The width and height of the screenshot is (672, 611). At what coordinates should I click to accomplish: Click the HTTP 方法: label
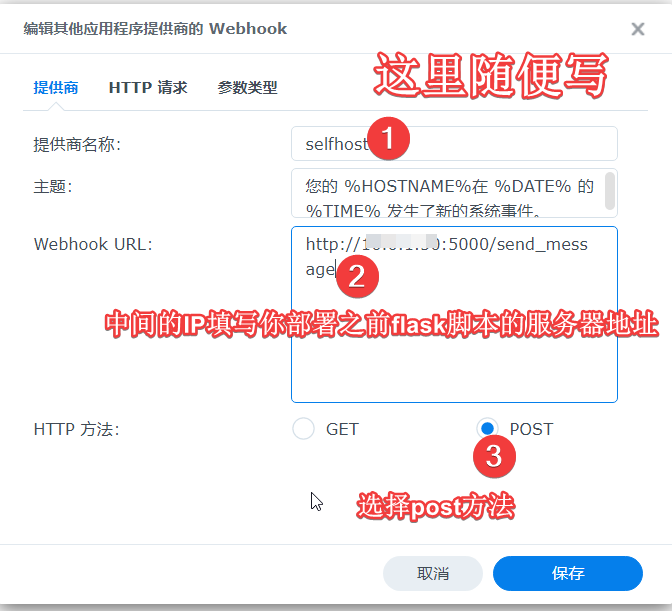click(76, 429)
